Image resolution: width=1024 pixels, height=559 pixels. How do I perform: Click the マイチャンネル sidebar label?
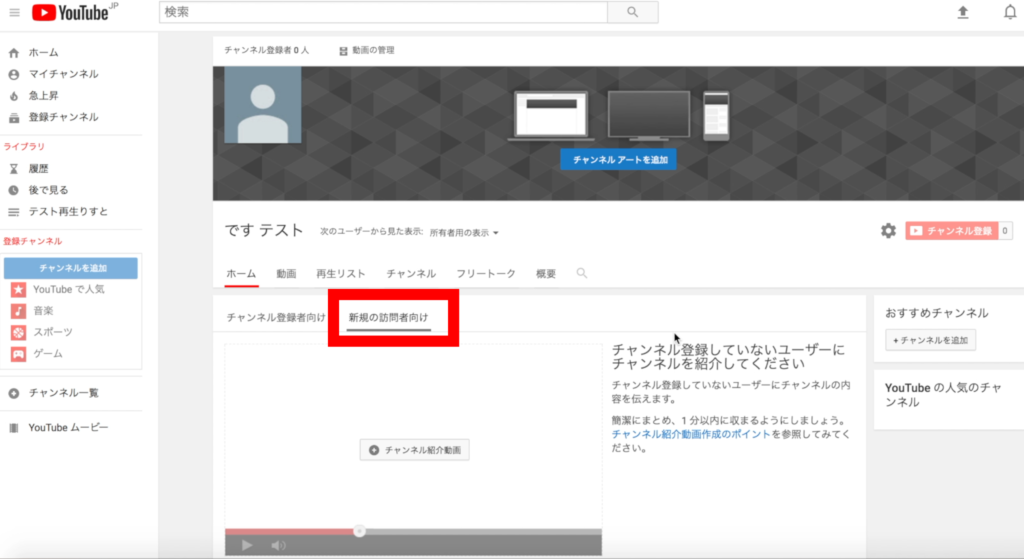tap(63, 74)
